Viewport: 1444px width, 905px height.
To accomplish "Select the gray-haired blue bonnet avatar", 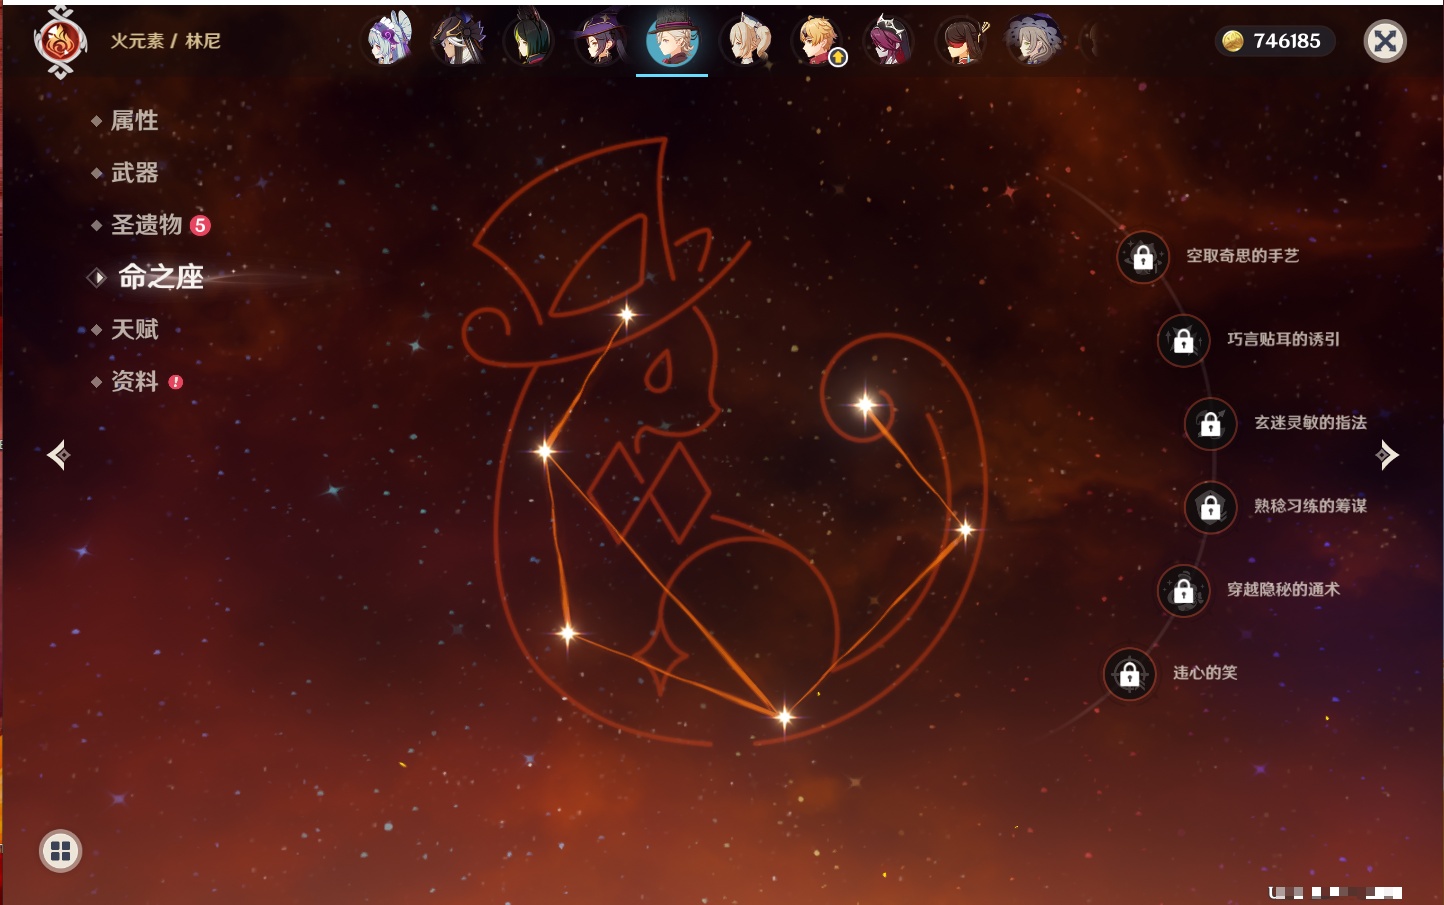I will coord(1033,40).
